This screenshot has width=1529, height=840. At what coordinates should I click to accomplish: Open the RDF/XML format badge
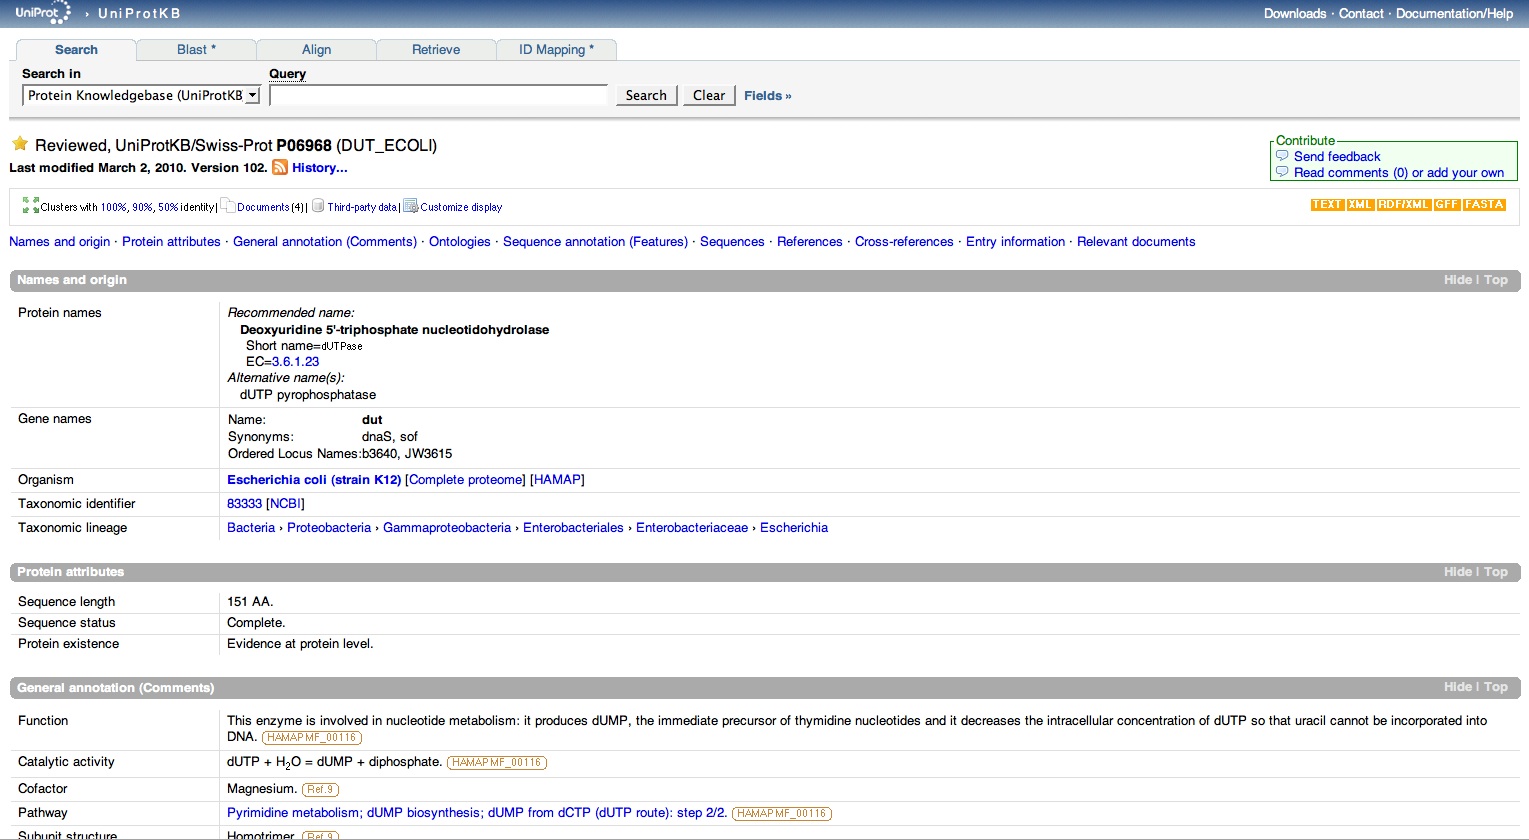[1403, 204]
